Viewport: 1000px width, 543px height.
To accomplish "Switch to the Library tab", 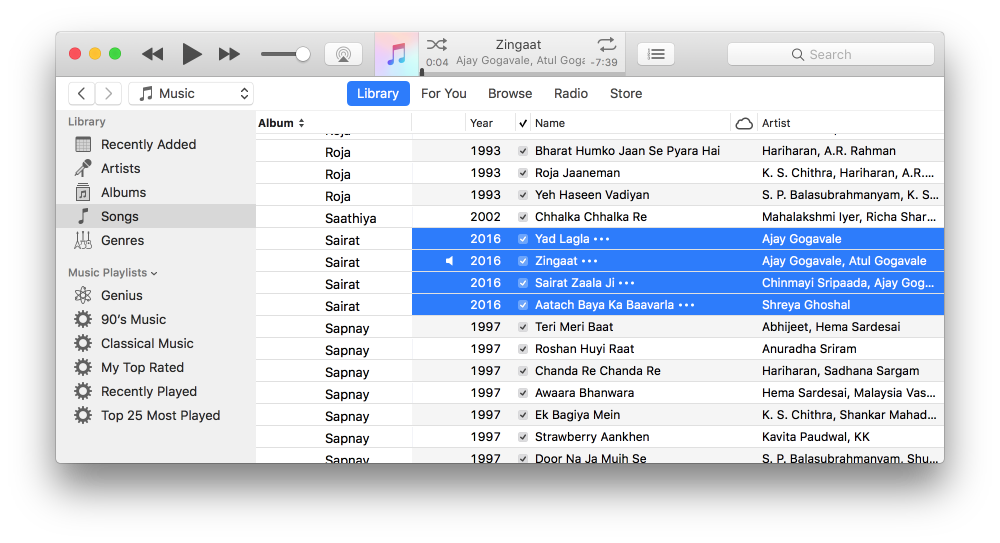I will (378, 94).
